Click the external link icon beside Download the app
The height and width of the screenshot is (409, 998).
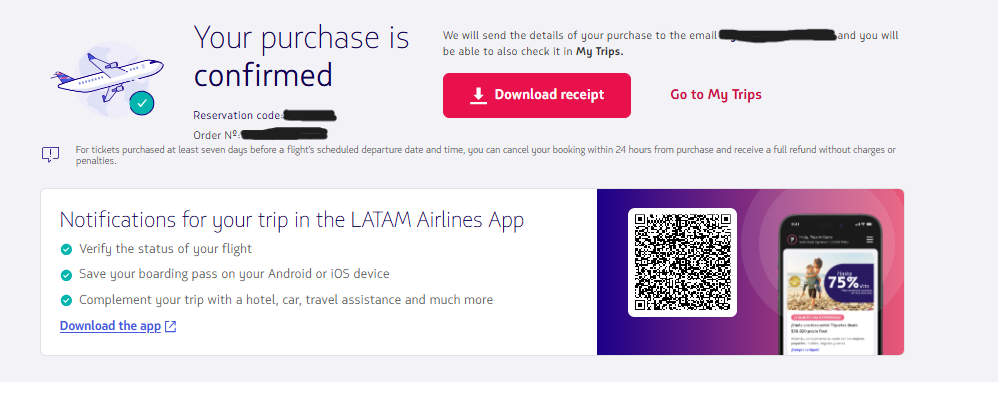click(x=171, y=326)
